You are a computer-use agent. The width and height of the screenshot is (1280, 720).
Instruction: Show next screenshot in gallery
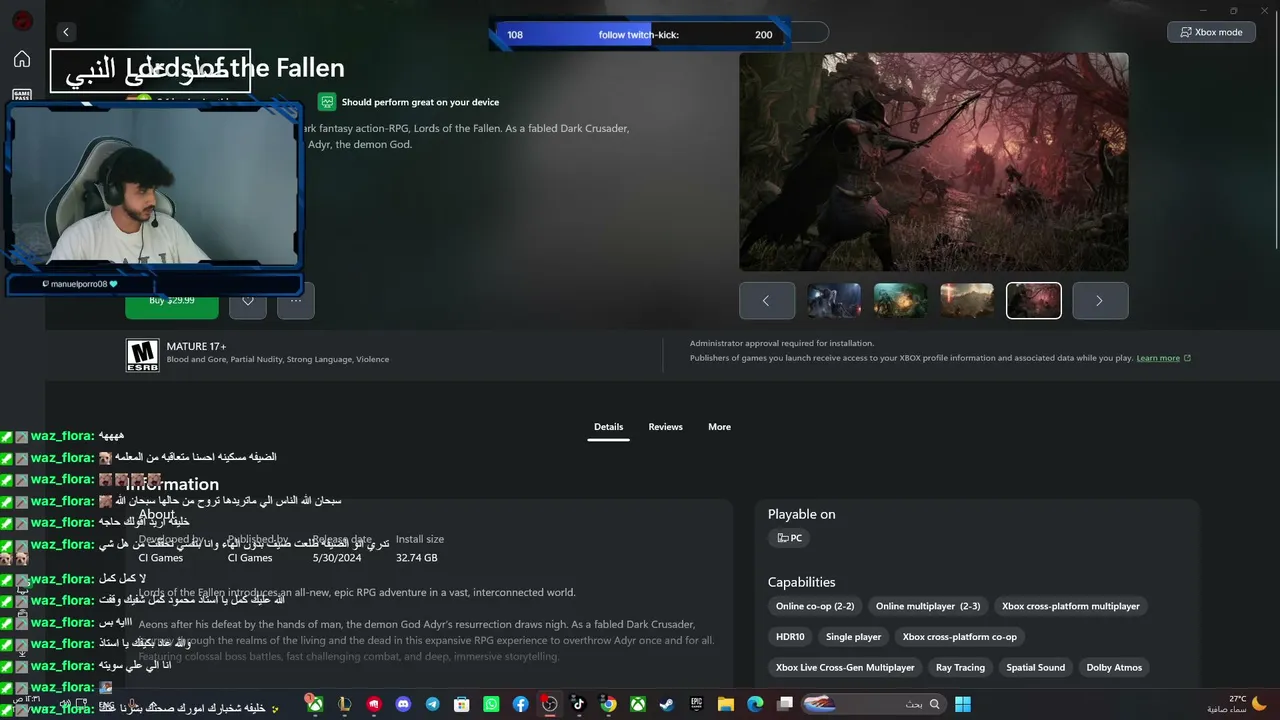tap(1100, 300)
